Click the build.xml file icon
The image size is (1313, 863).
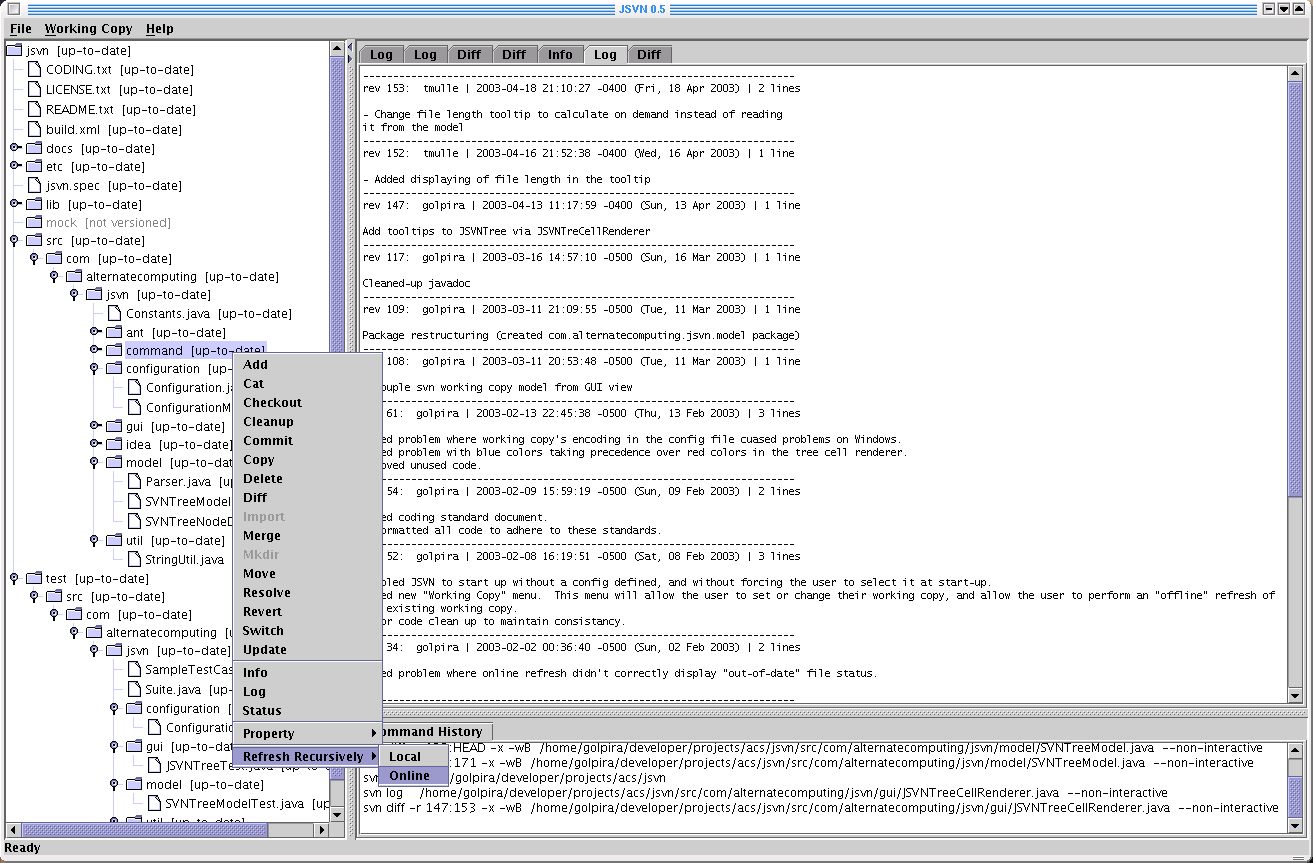coord(34,129)
